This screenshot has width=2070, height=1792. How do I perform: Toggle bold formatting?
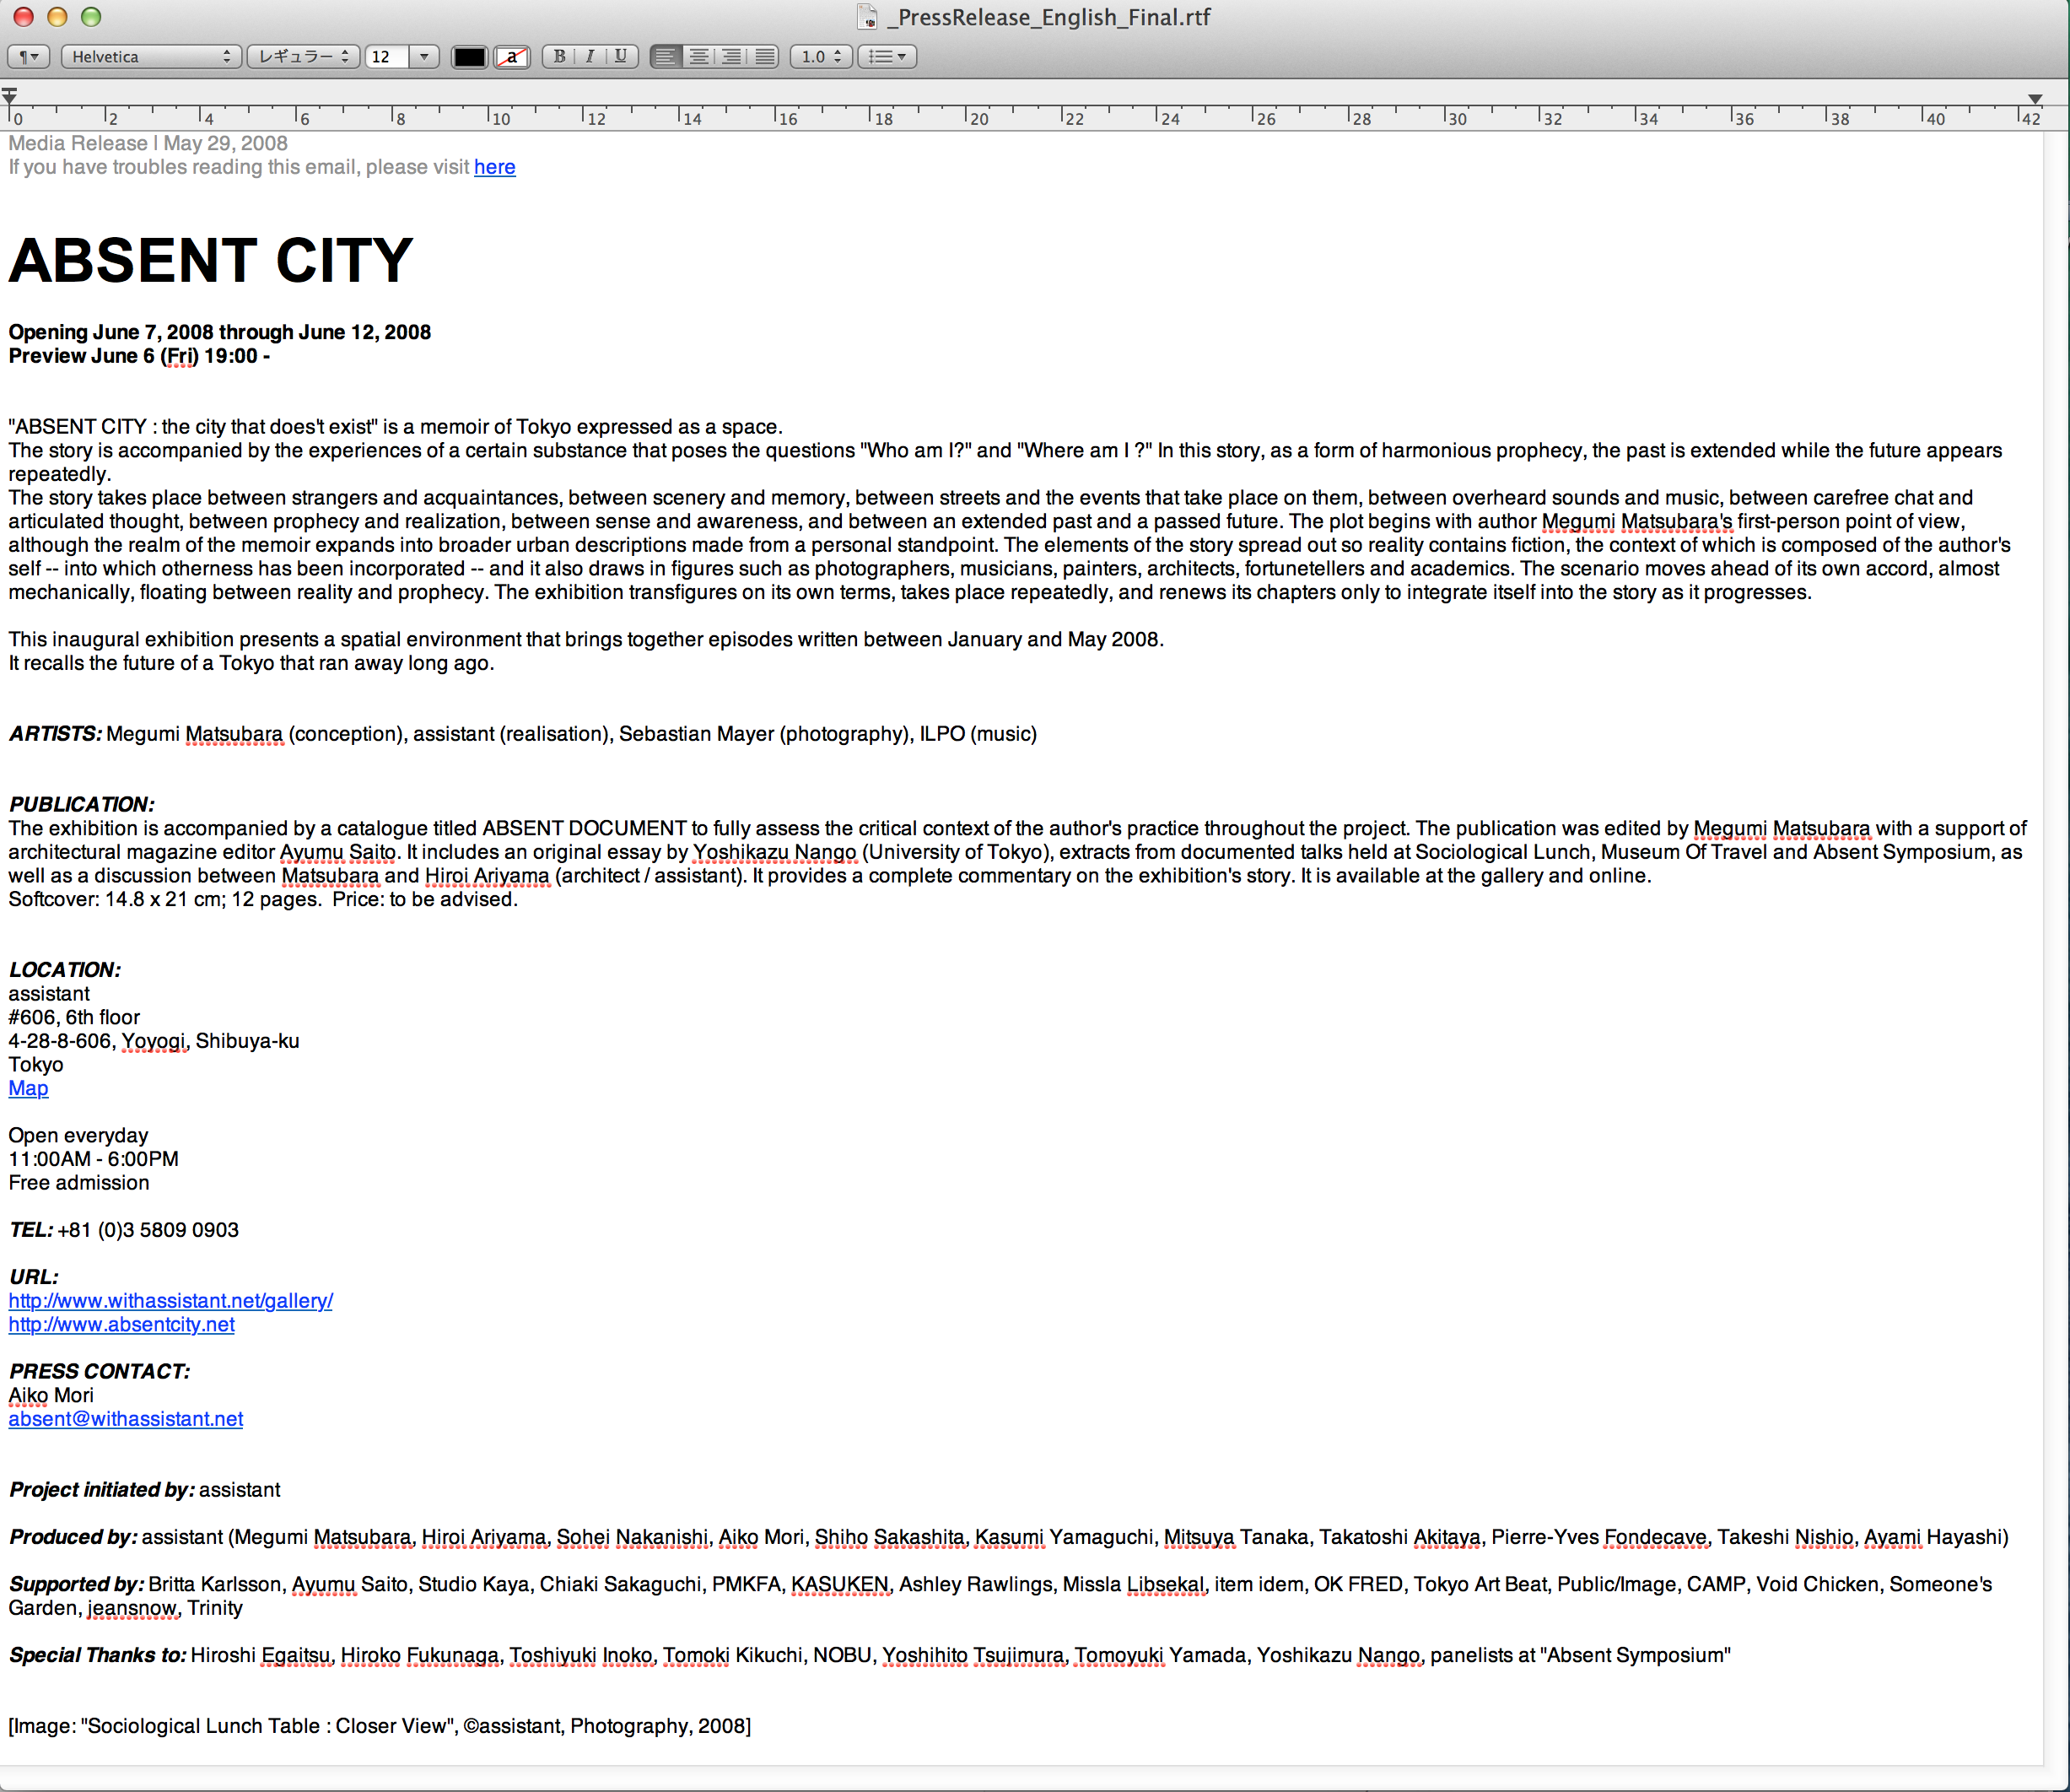[559, 57]
